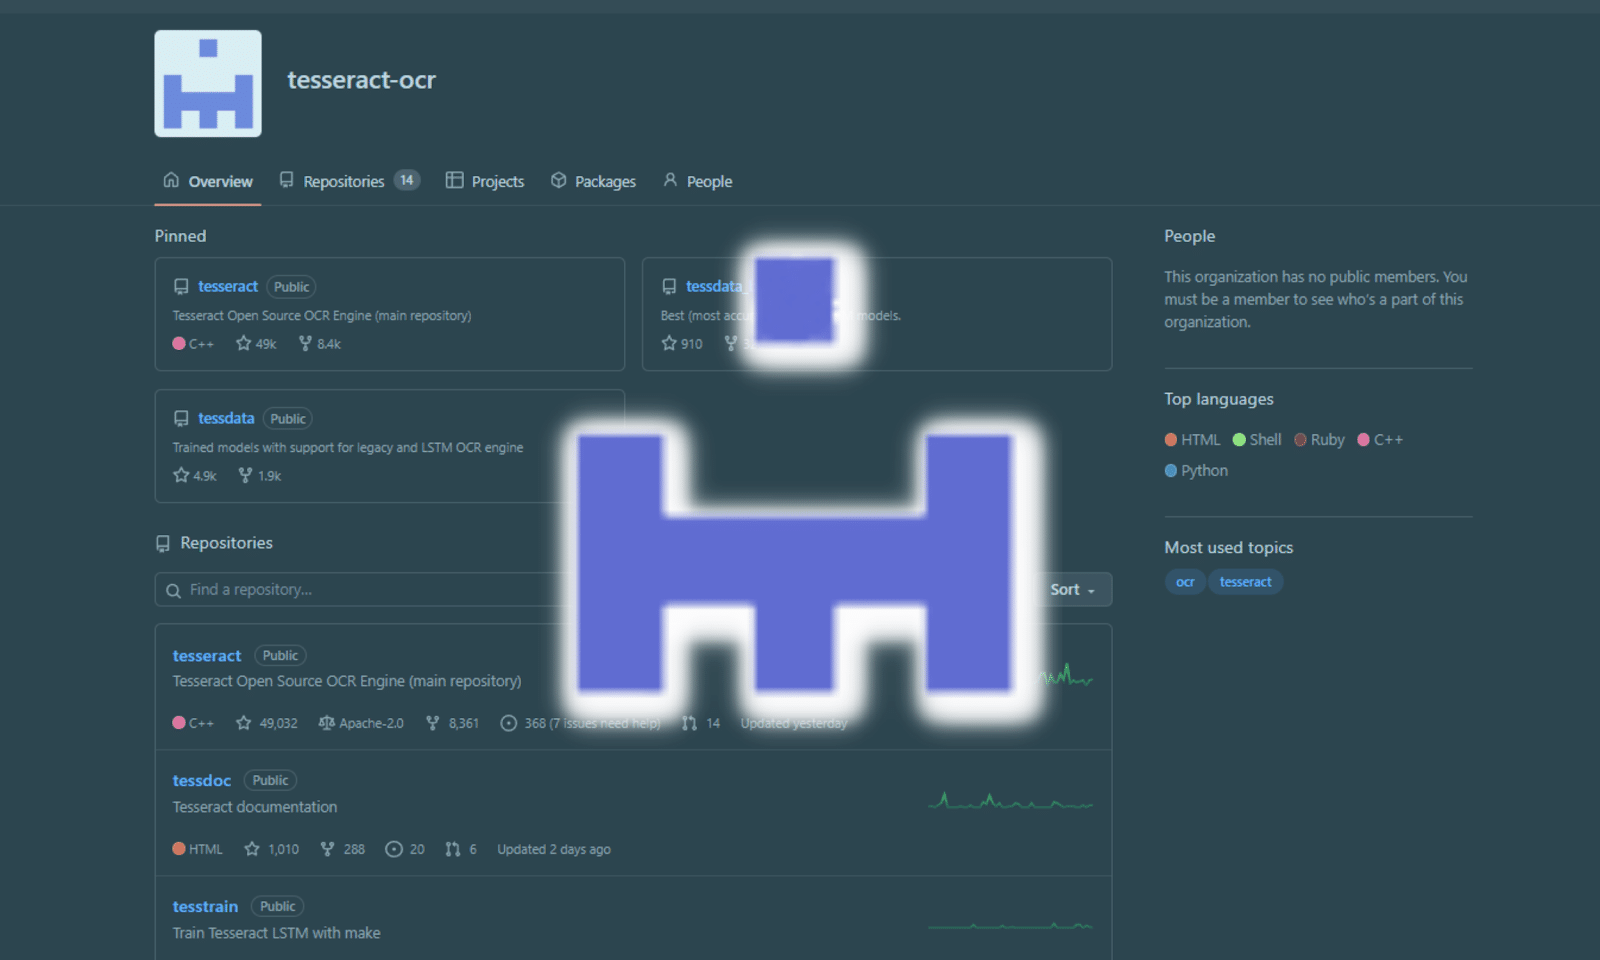Click the issues icon showing 368
This screenshot has height=960, width=1600.
click(510, 723)
